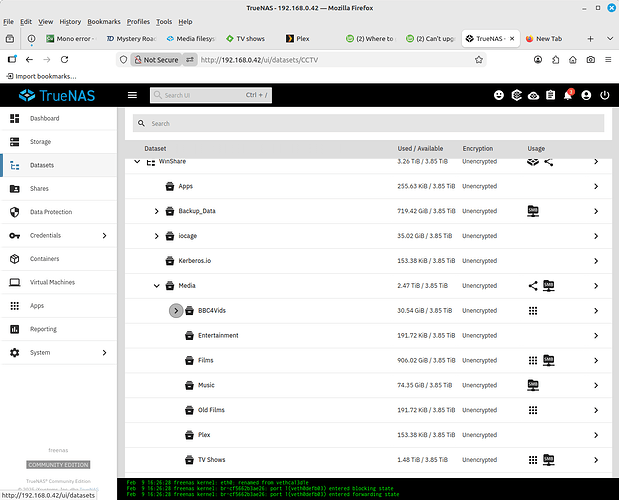Click the apps grid icon on BBC4Vids row
The width and height of the screenshot is (619, 500).
coord(533,311)
